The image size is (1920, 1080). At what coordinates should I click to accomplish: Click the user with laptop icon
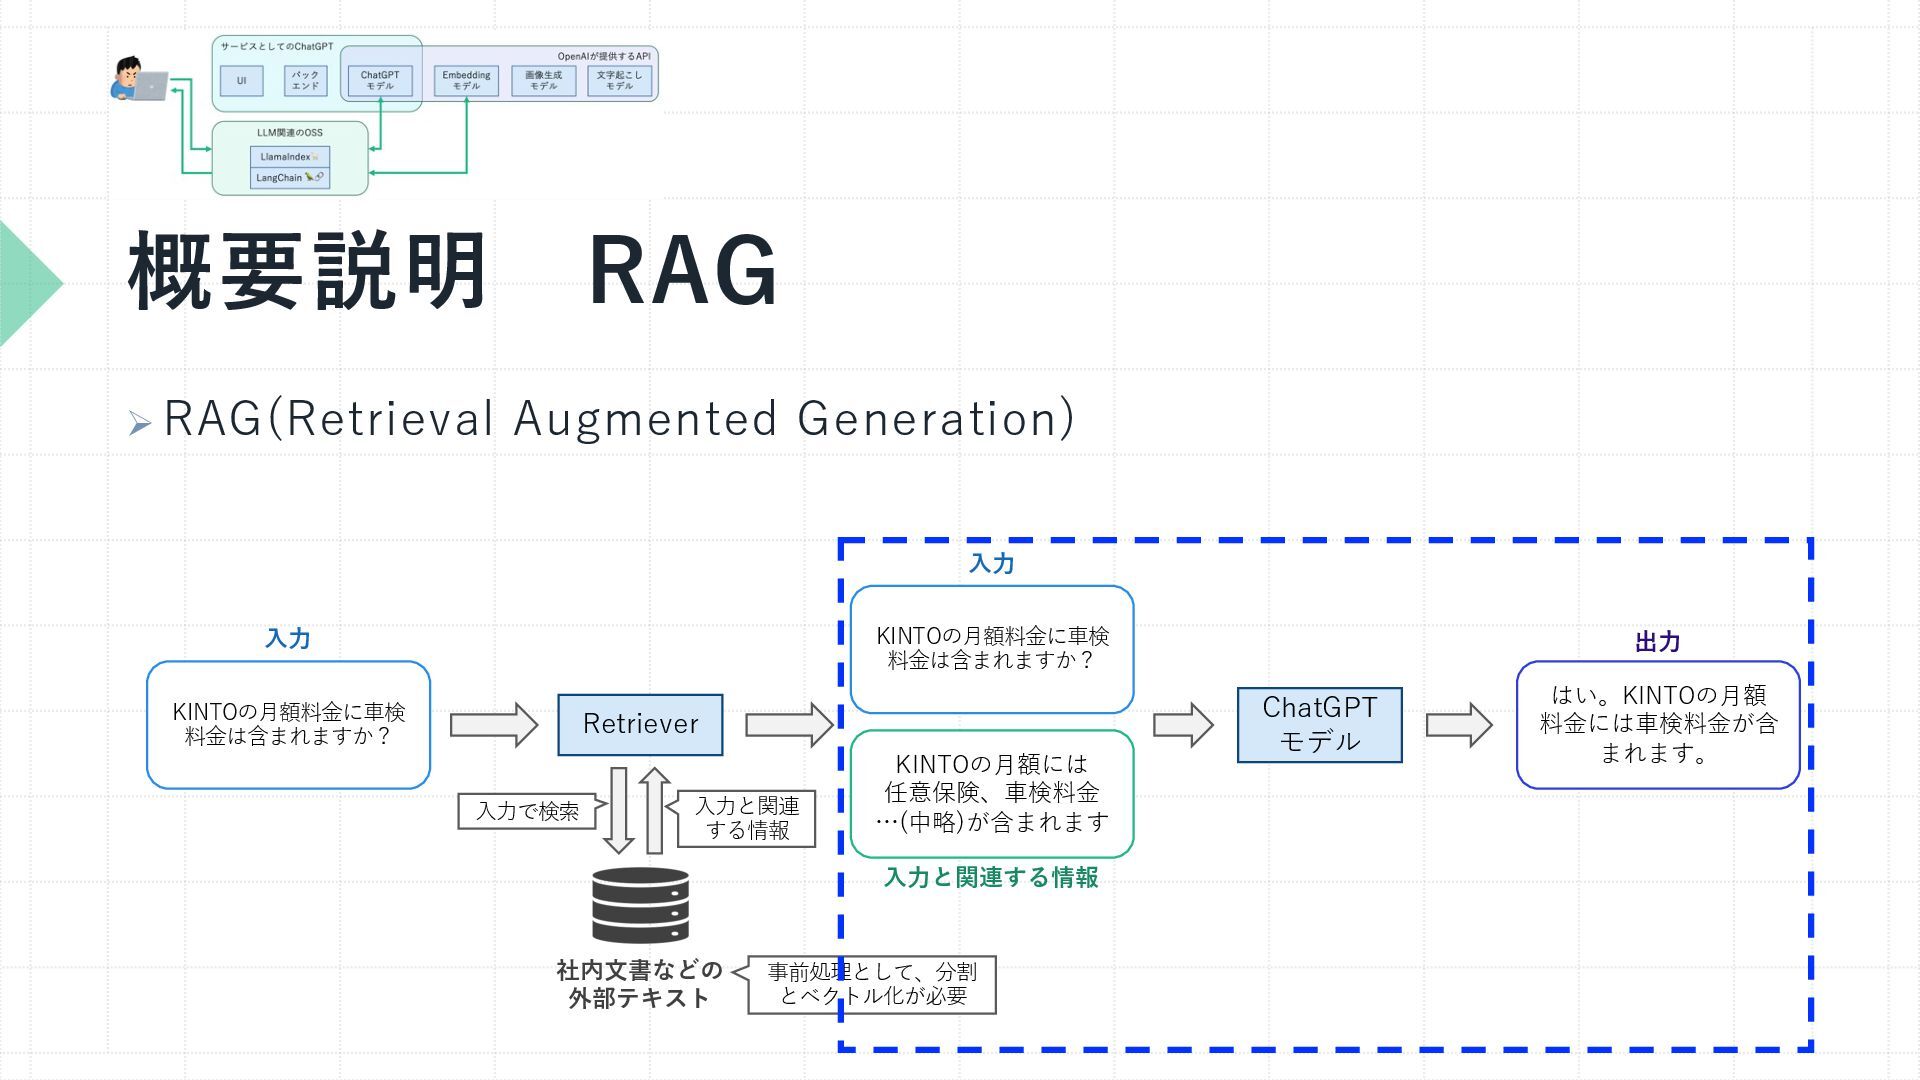(x=138, y=80)
